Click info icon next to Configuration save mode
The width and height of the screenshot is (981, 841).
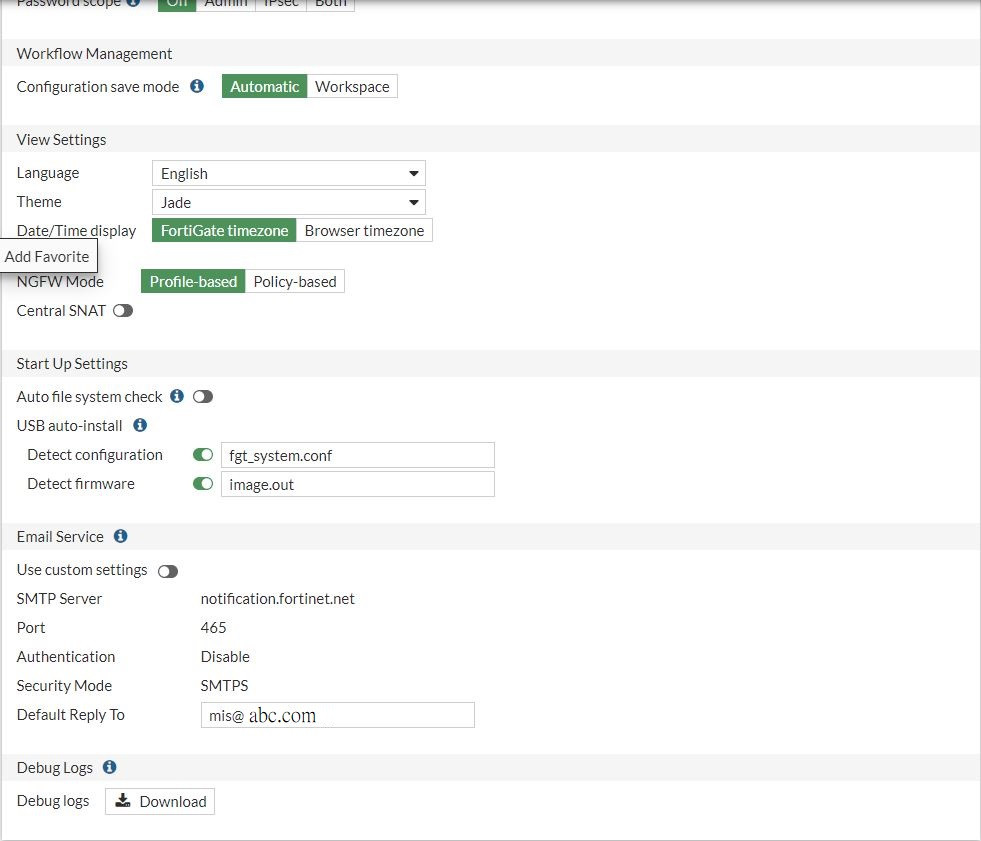point(196,86)
